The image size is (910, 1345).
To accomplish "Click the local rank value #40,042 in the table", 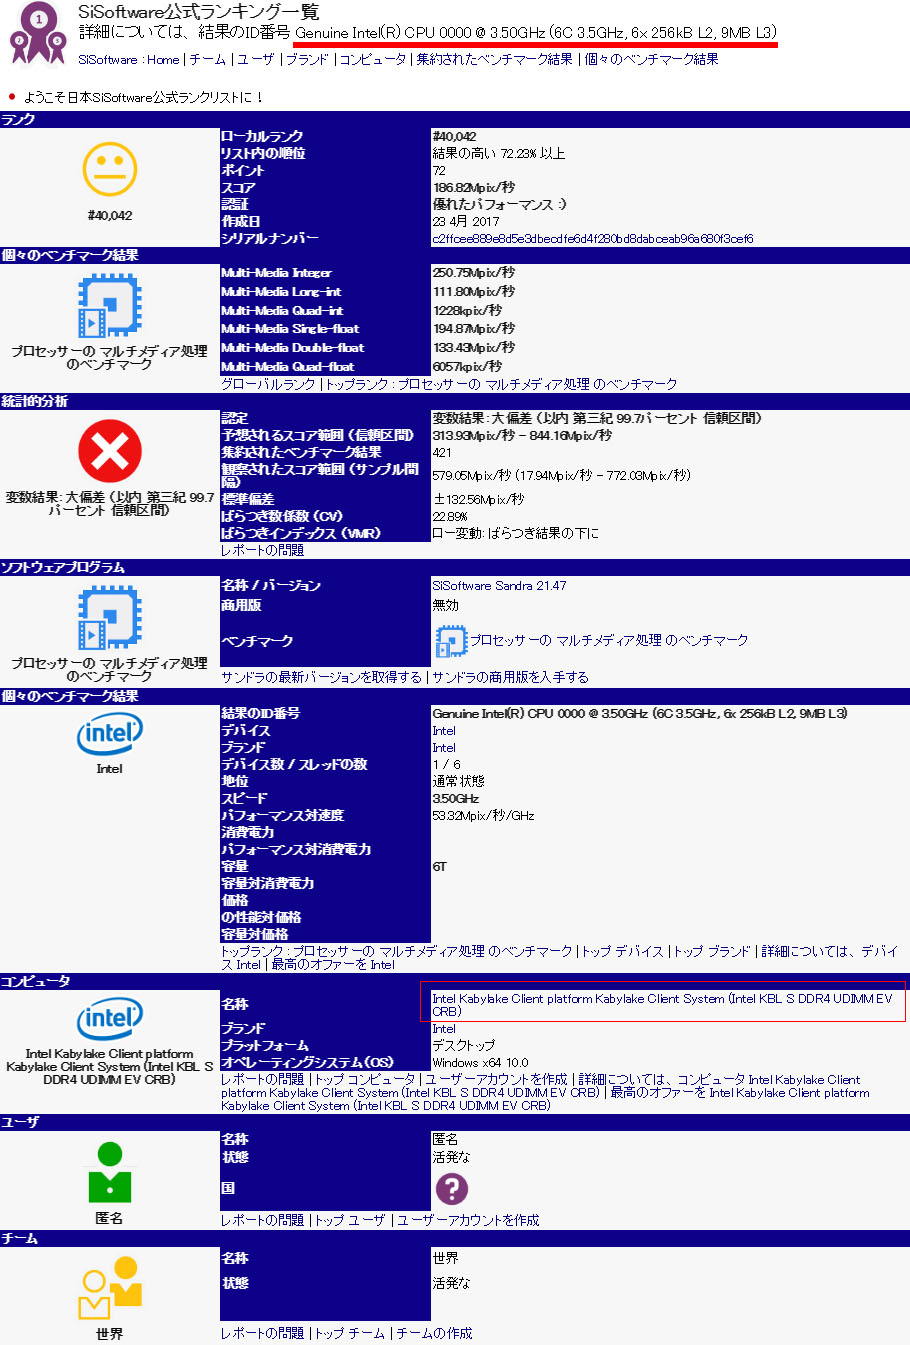I will pos(454,137).
